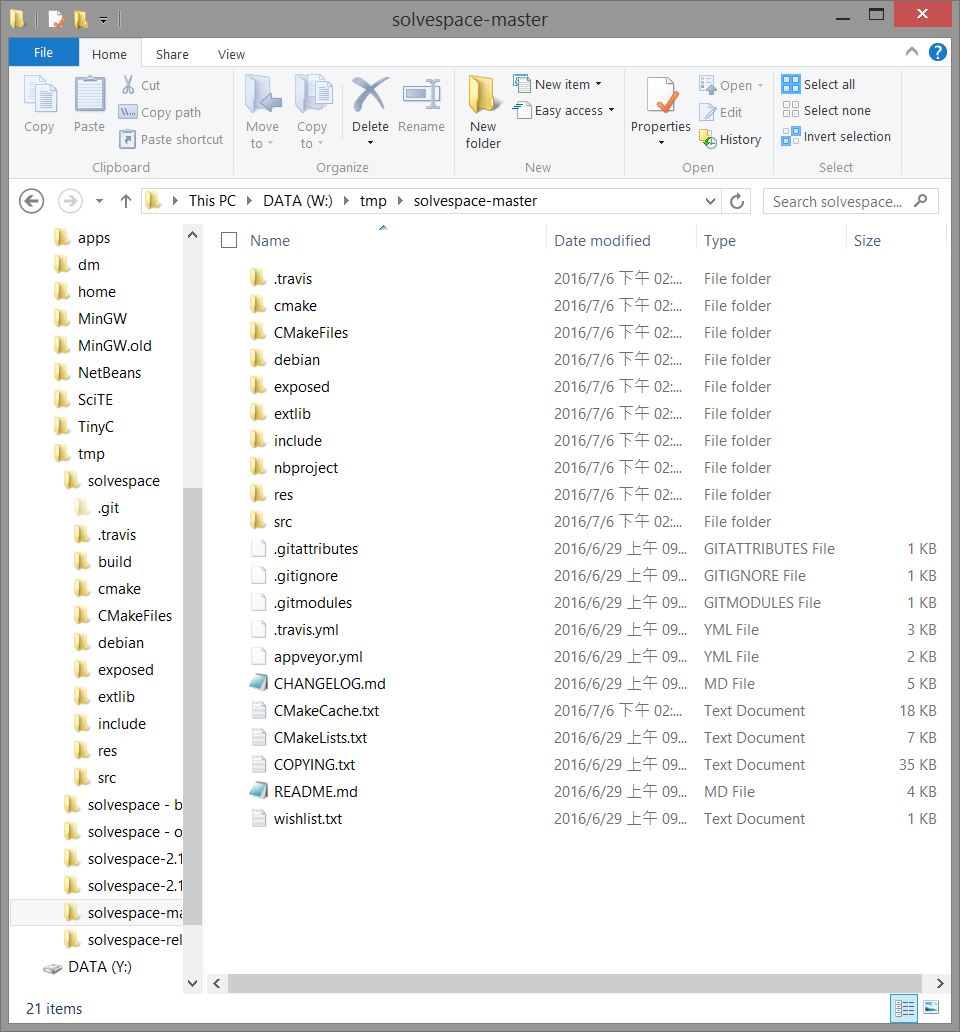Select the CHANGELOG.md file icon
Image resolution: width=960 pixels, height=1032 pixels.
(259, 683)
